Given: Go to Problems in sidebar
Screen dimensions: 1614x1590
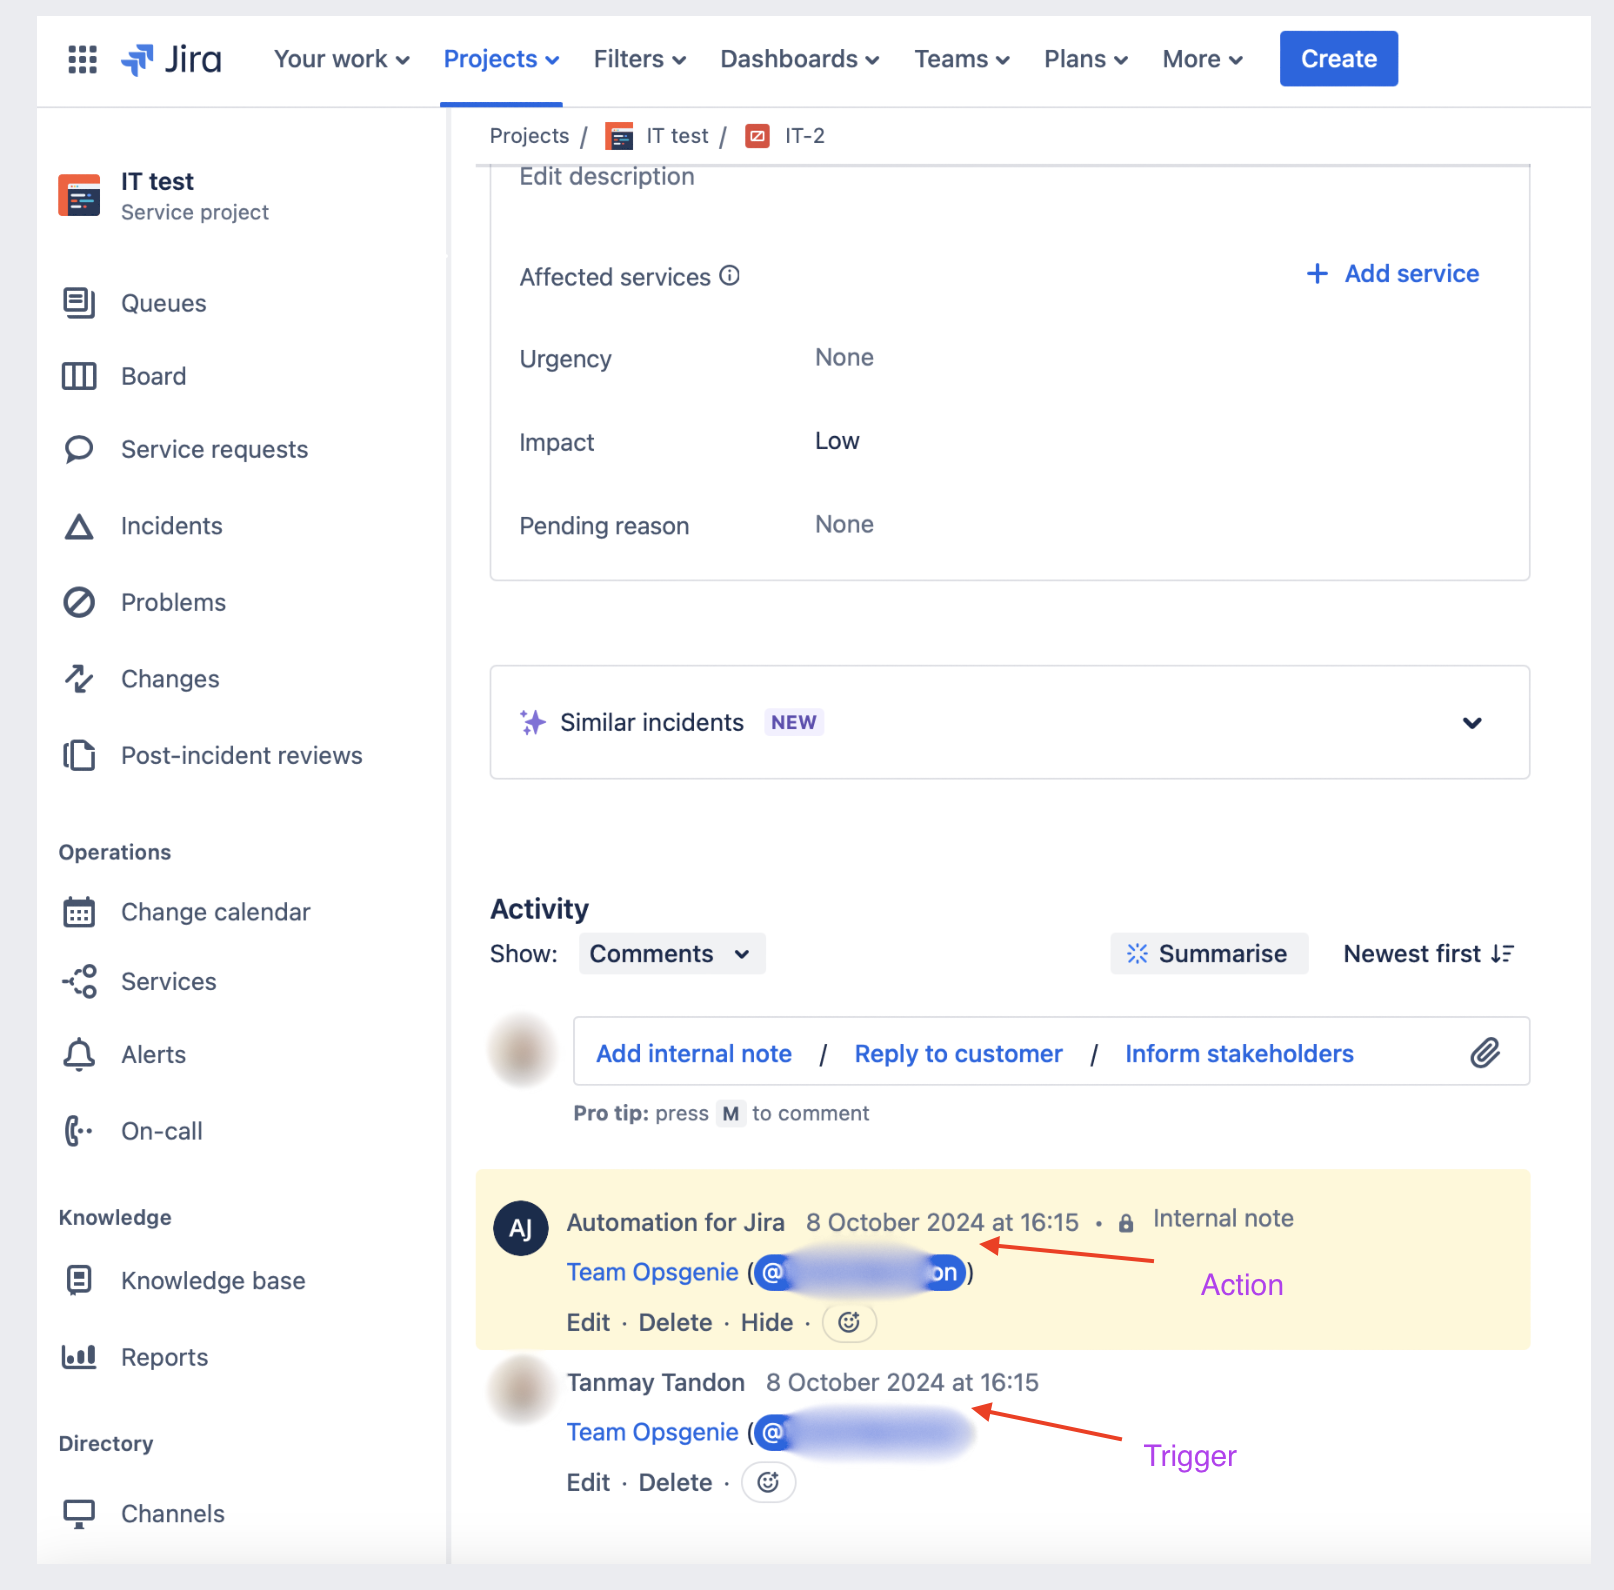Looking at the screenshot, I should point(174,602).
